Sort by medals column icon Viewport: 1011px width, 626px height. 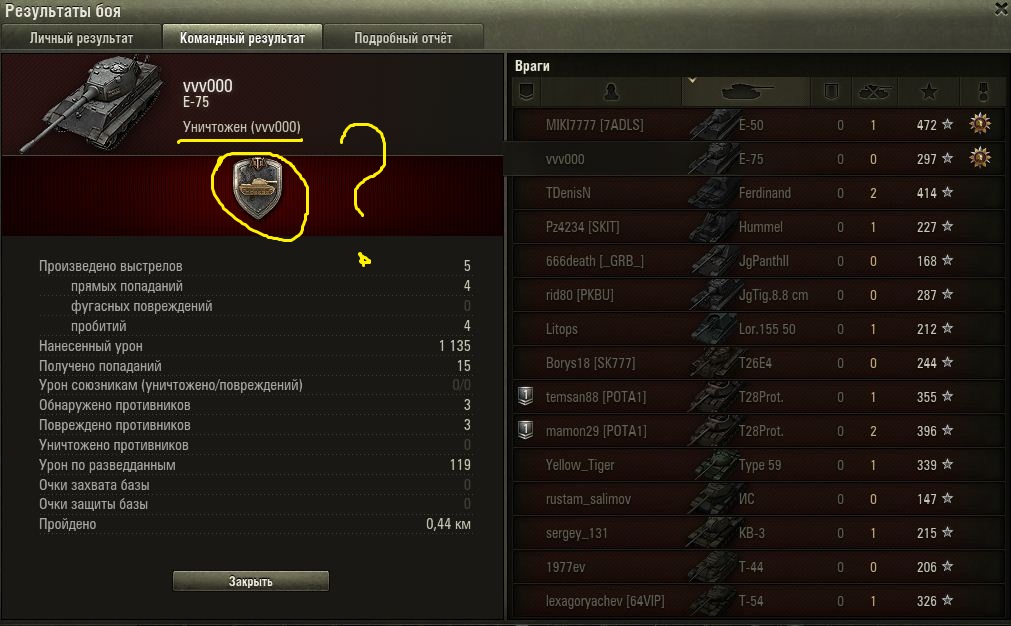(983, 92)
